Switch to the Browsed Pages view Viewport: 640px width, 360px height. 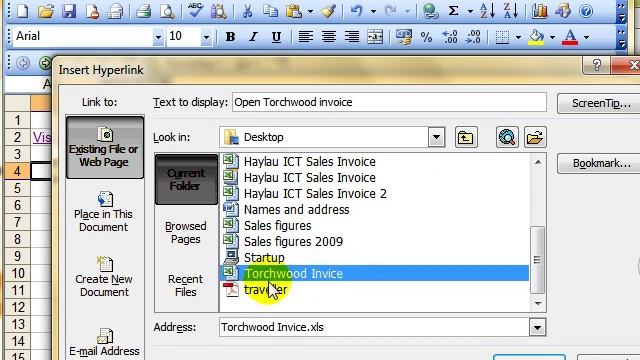[186, 232]
